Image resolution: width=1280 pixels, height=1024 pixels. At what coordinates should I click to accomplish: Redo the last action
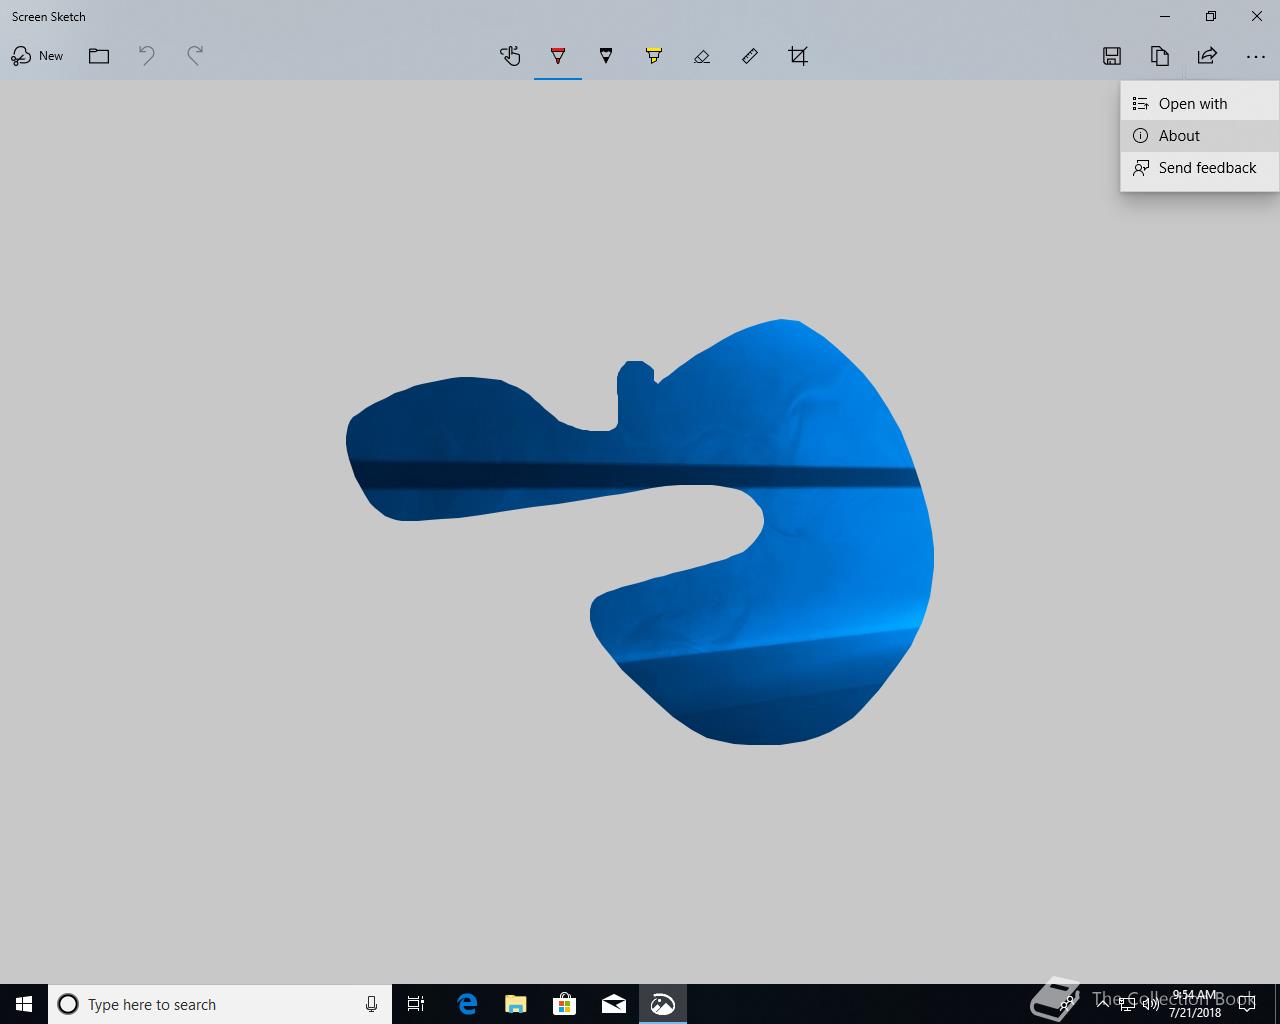195,56
